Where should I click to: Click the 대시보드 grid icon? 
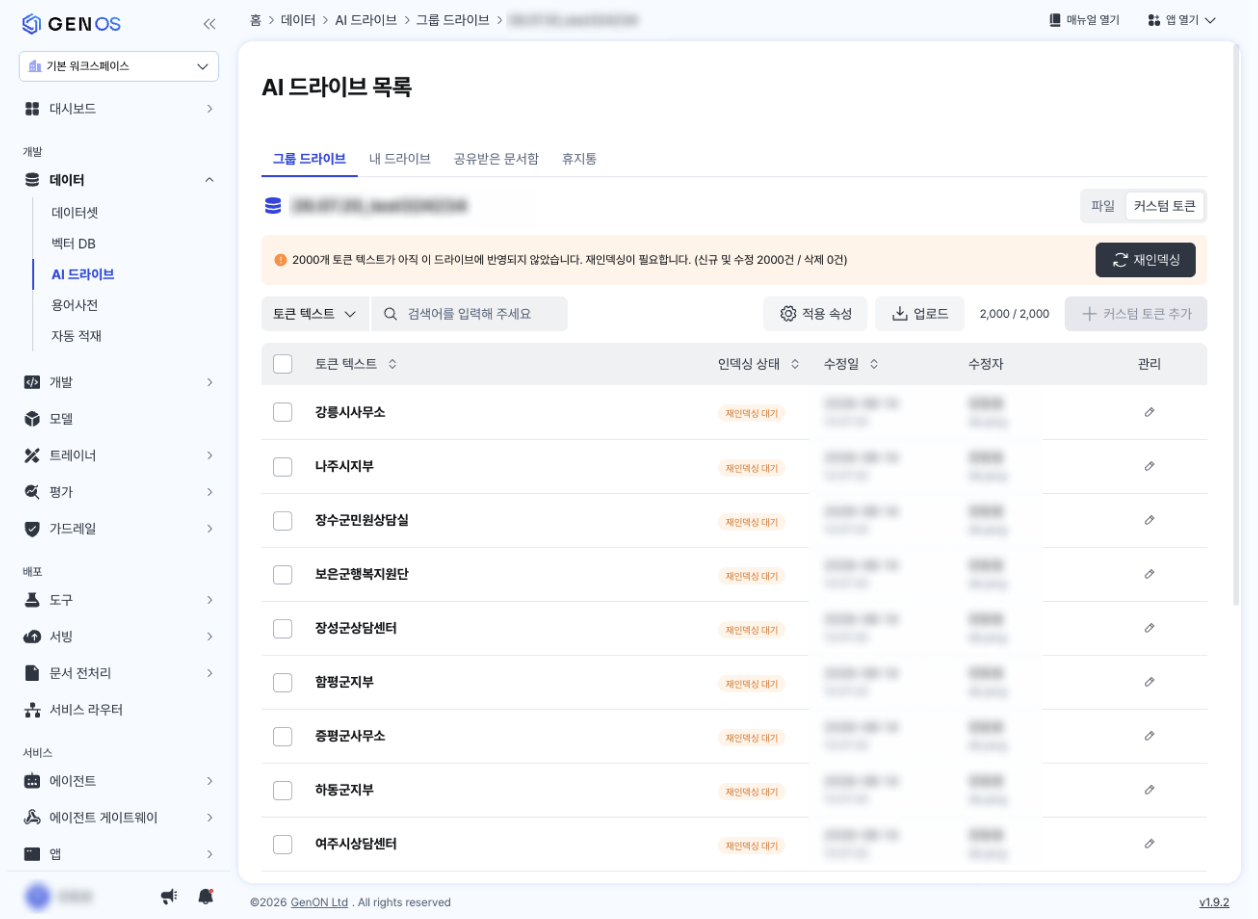point(32,108)
